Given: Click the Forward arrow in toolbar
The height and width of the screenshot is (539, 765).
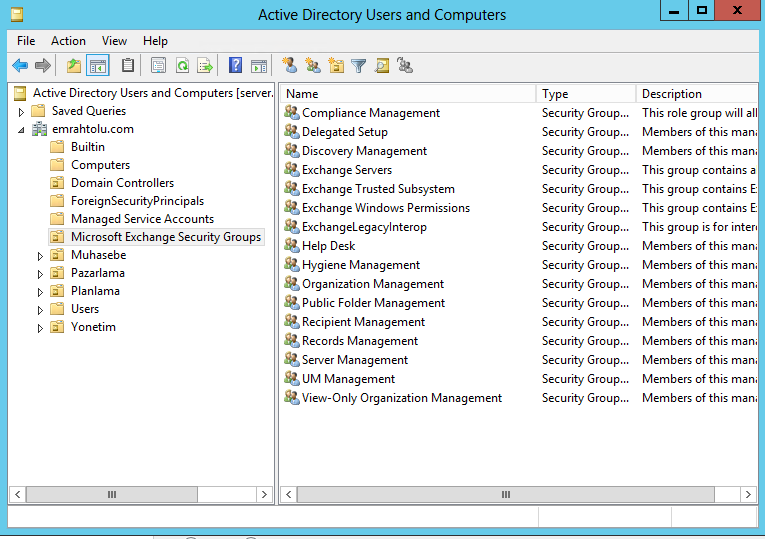Looking at the screenshot, I should coord(43,65).
